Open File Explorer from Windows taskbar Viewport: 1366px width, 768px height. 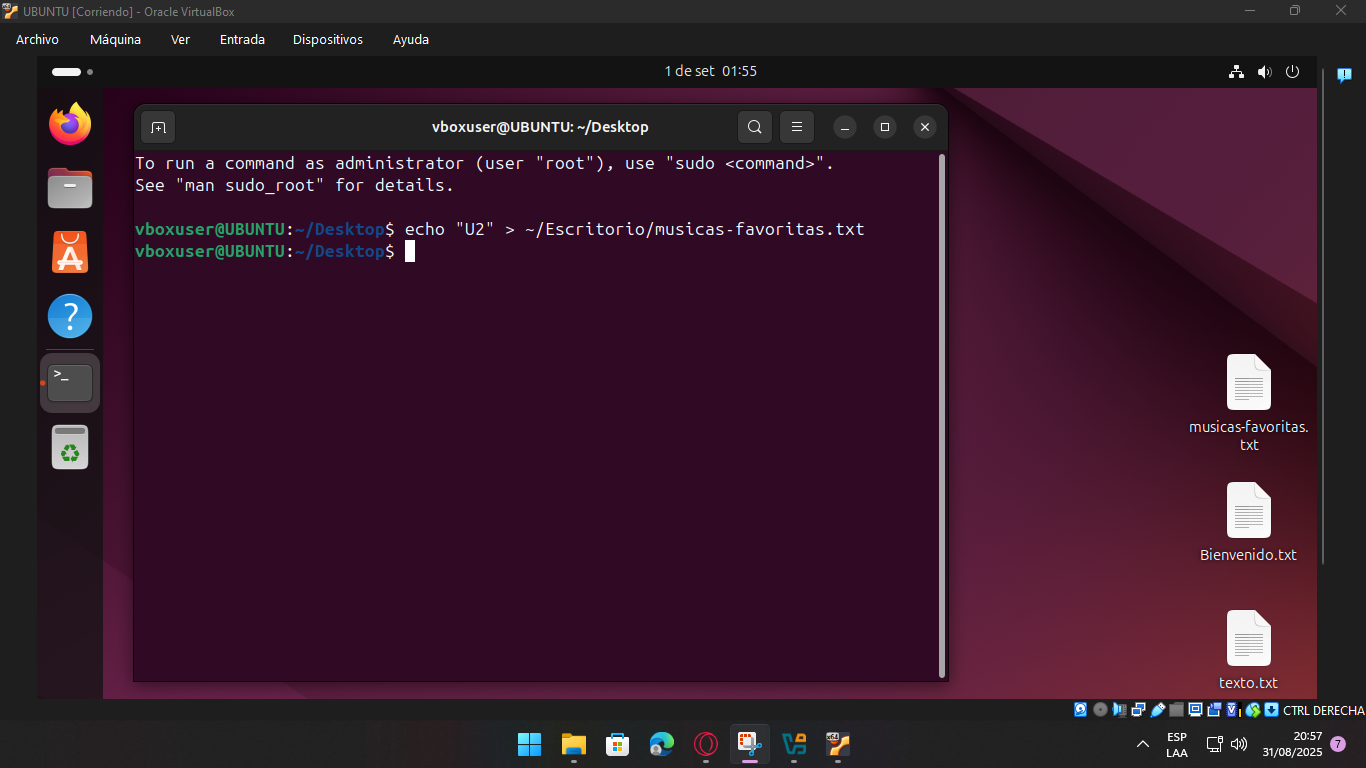point(573,744)
